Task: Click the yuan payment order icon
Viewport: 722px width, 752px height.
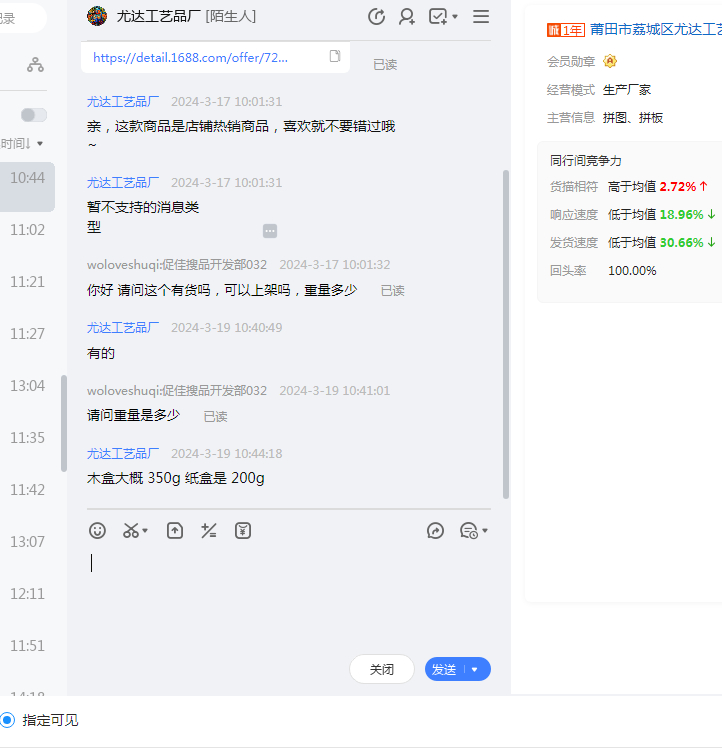Action: tap(243, 531)
